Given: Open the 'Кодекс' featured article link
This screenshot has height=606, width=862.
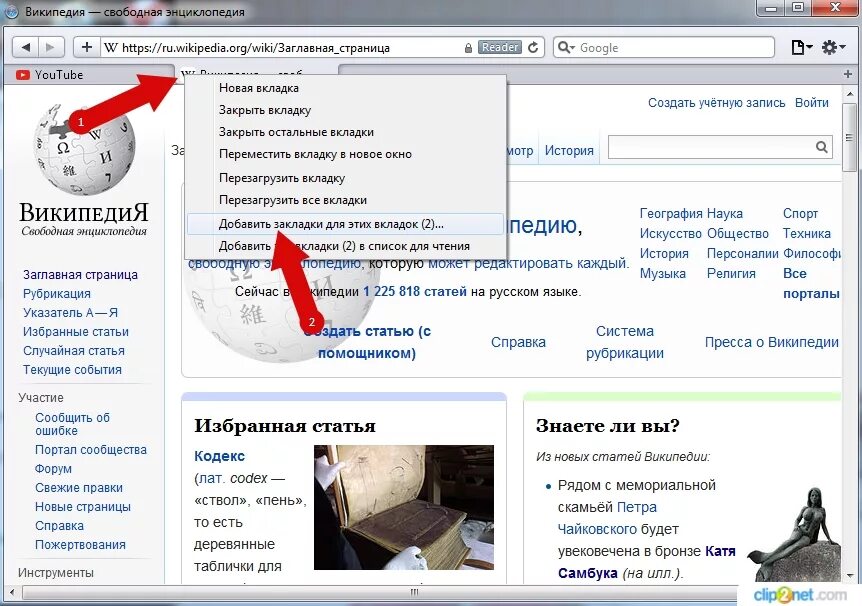Looking at the screenshot, I should [219, 456].
